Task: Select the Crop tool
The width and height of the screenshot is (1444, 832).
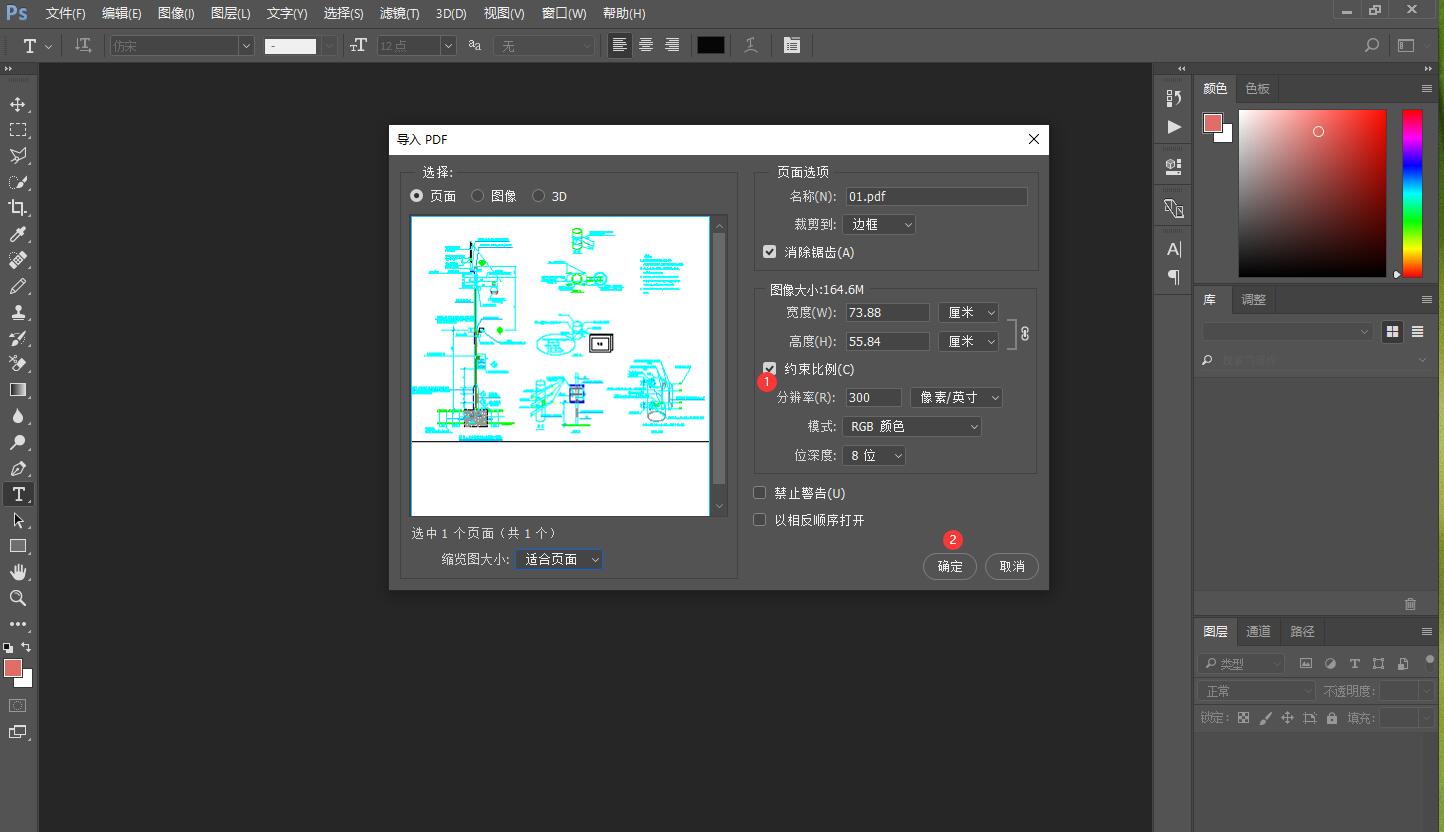Action: coord(18,208)
